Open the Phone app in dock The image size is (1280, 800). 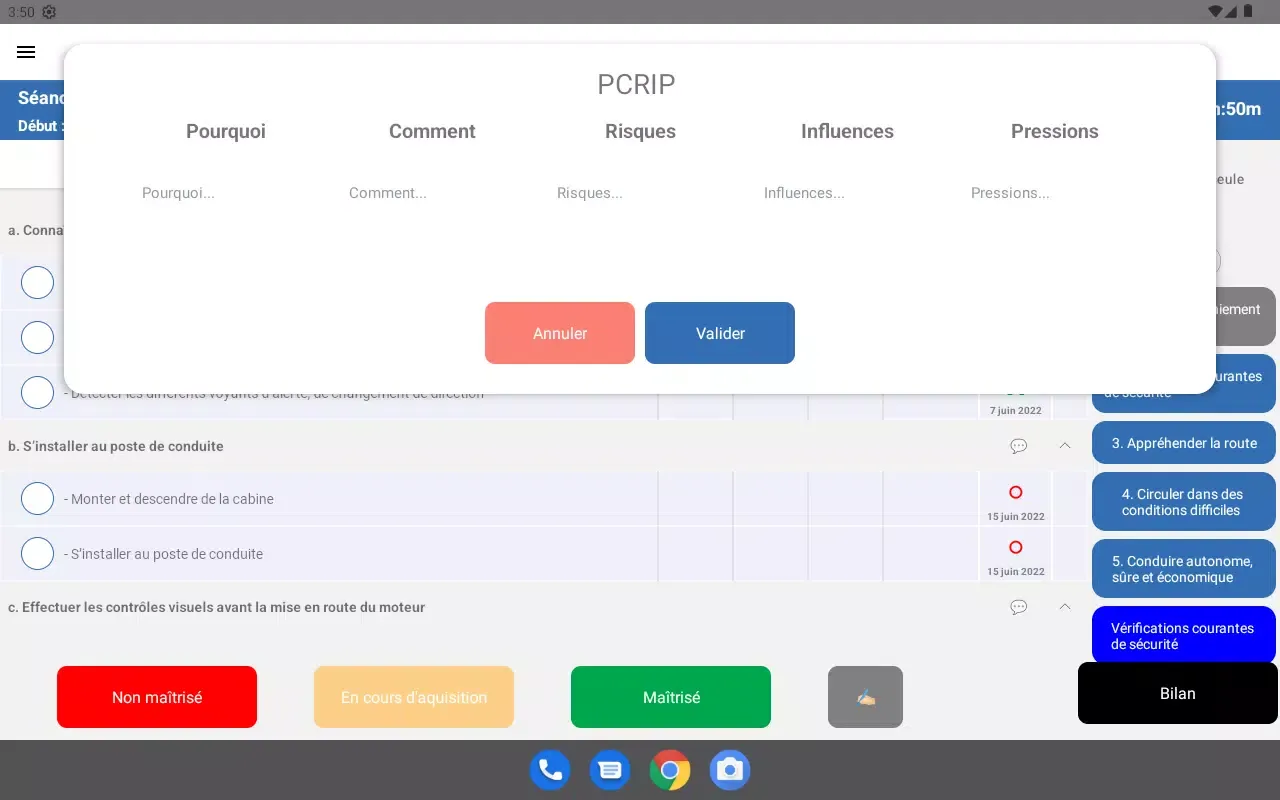(549, 770)
